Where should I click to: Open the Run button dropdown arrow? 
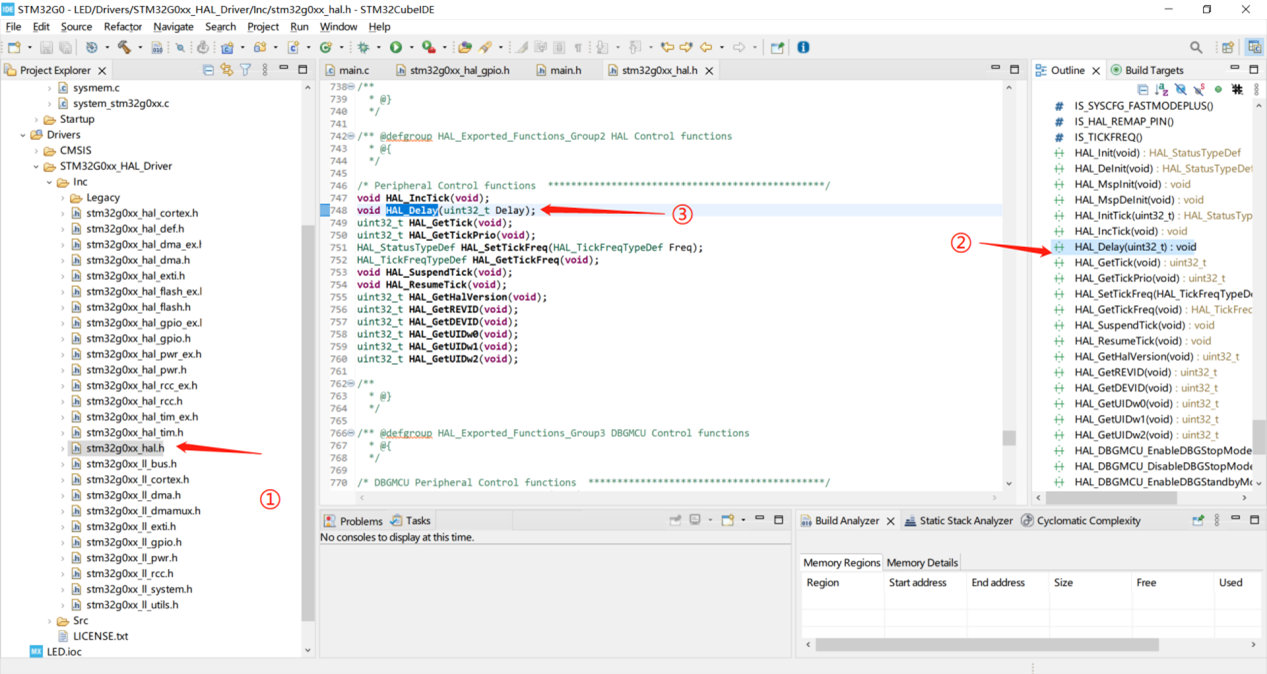[411, 47]
